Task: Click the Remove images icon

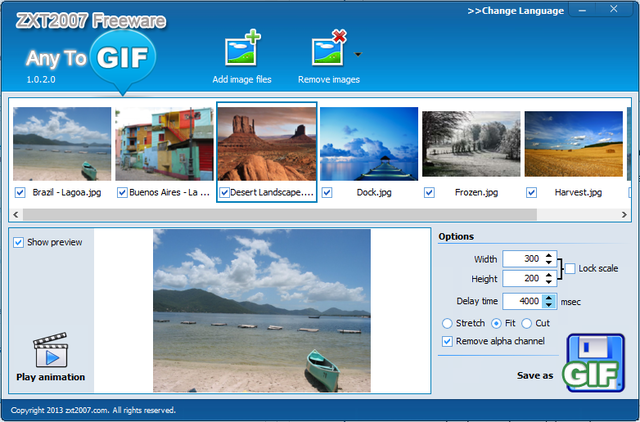Action: click(329, 48)
